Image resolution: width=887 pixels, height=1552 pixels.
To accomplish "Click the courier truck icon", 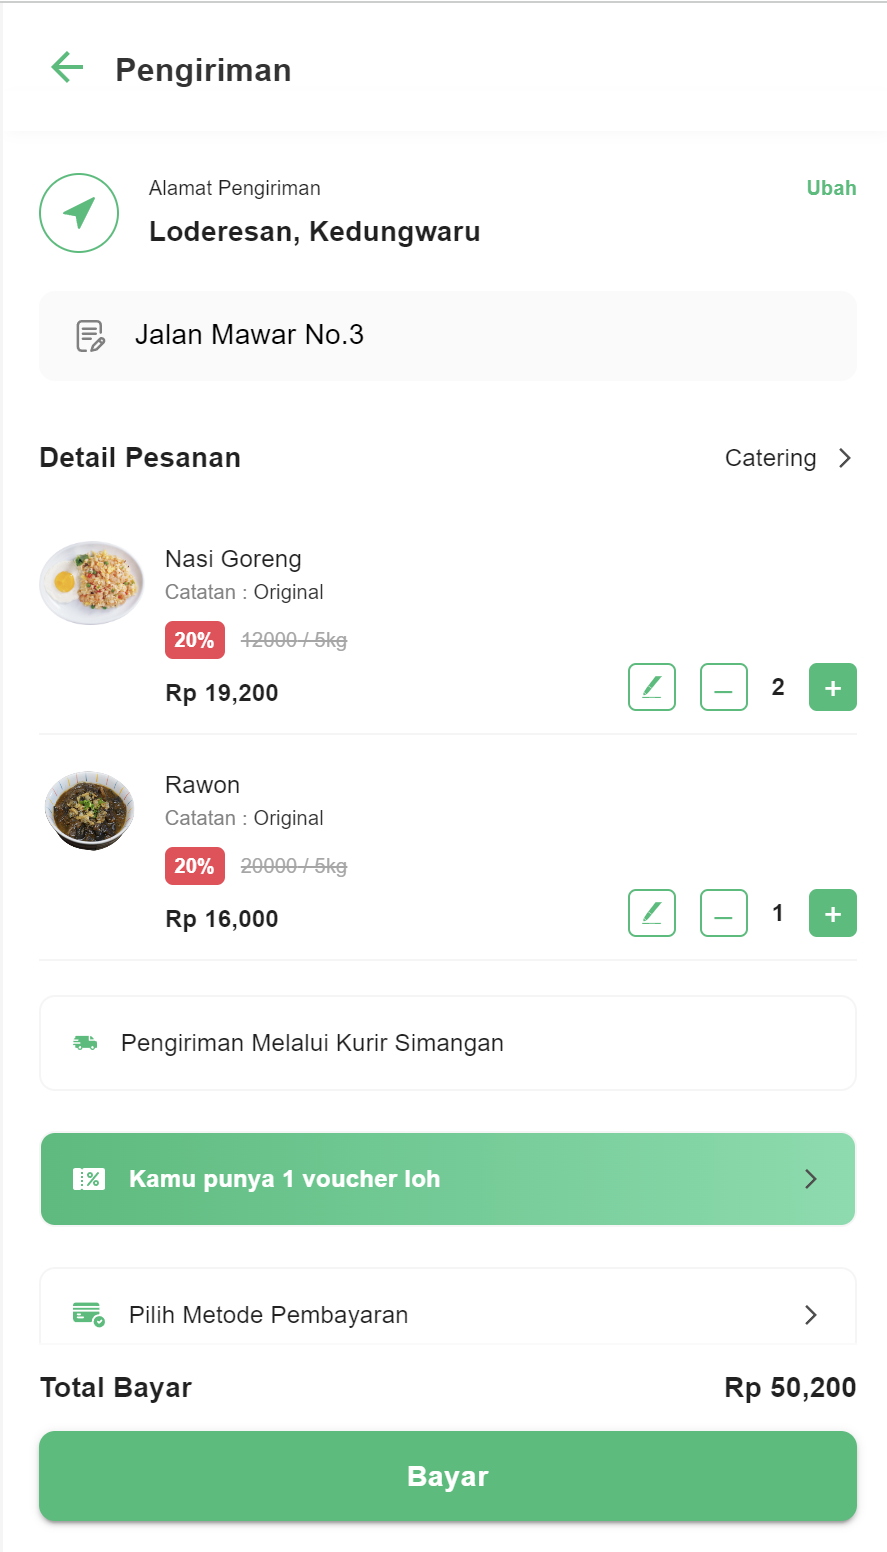I will point(86,1043).
